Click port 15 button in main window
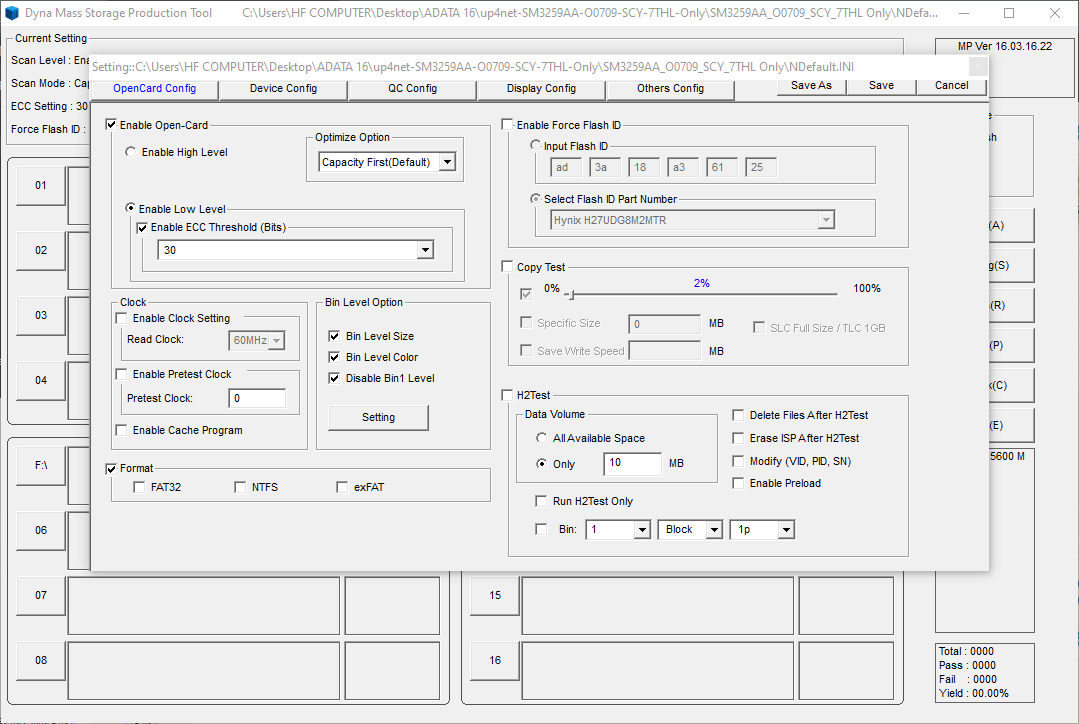Image resolution: width=1079 pixels, height=724 pixels. 495,595
